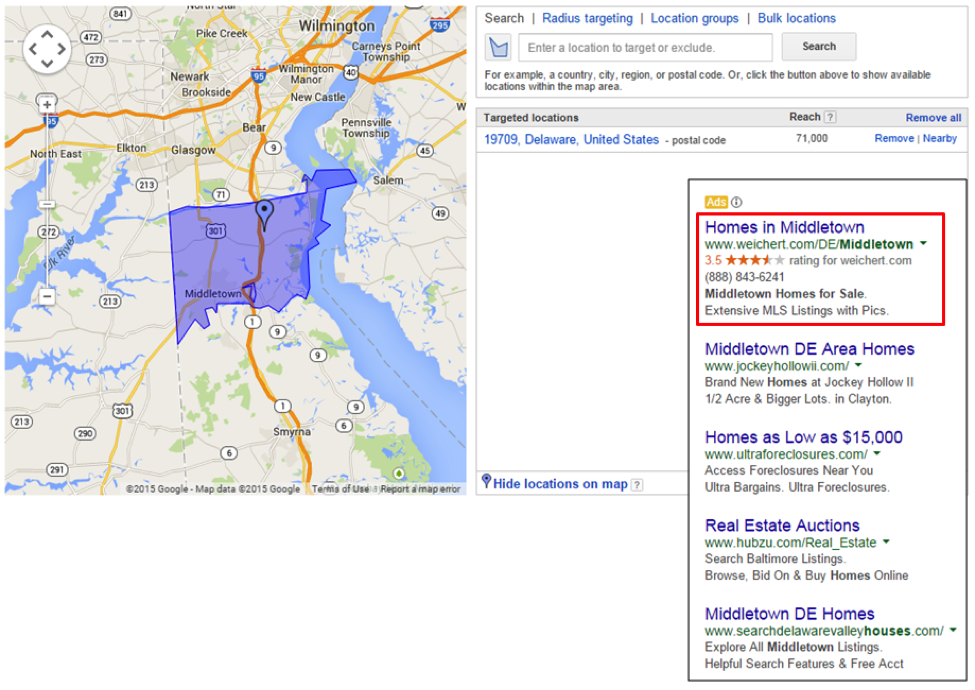This screenshot has width=975, height=690.
Task: Select the polygon drawing tool icon
Action: tap(498, 46)
